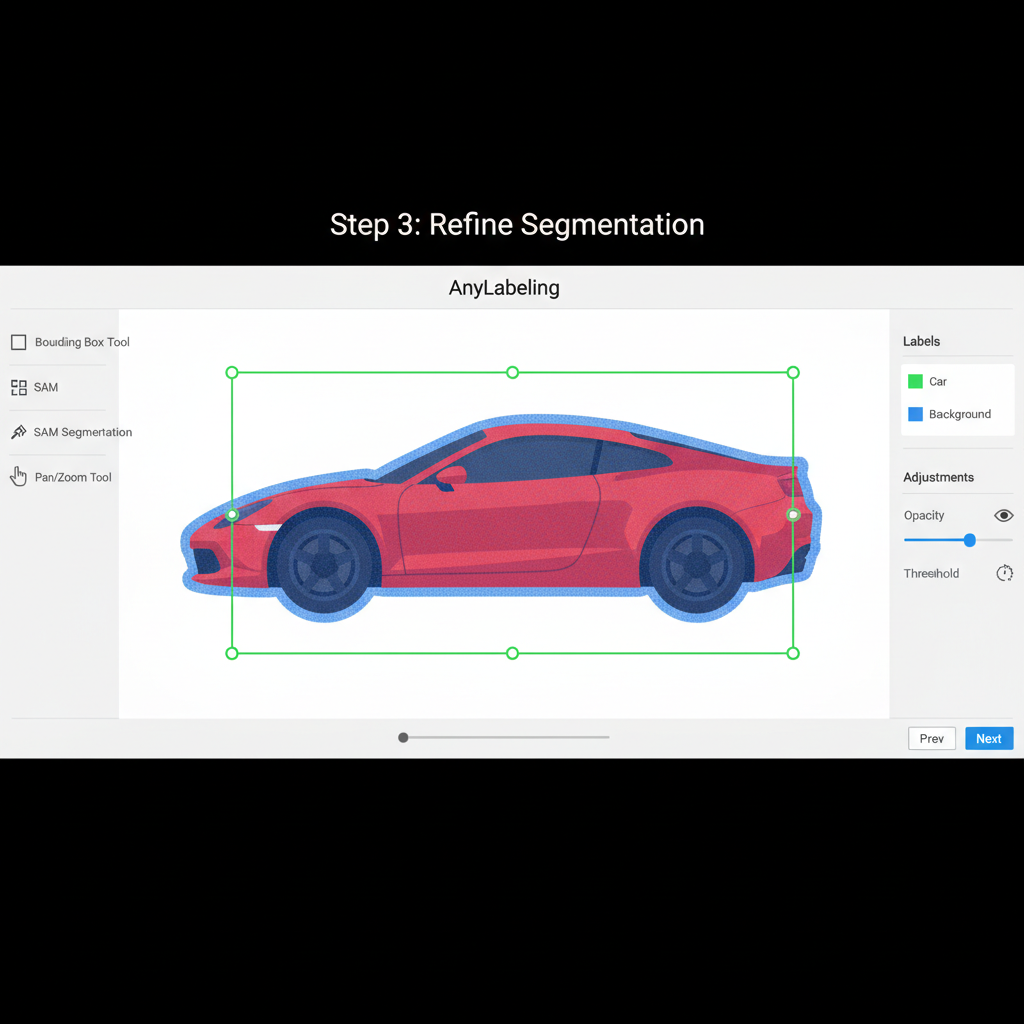This screenshot has height=1024, width=1024.
Task: Click the green Car color swatch
Action: point(916,381)
